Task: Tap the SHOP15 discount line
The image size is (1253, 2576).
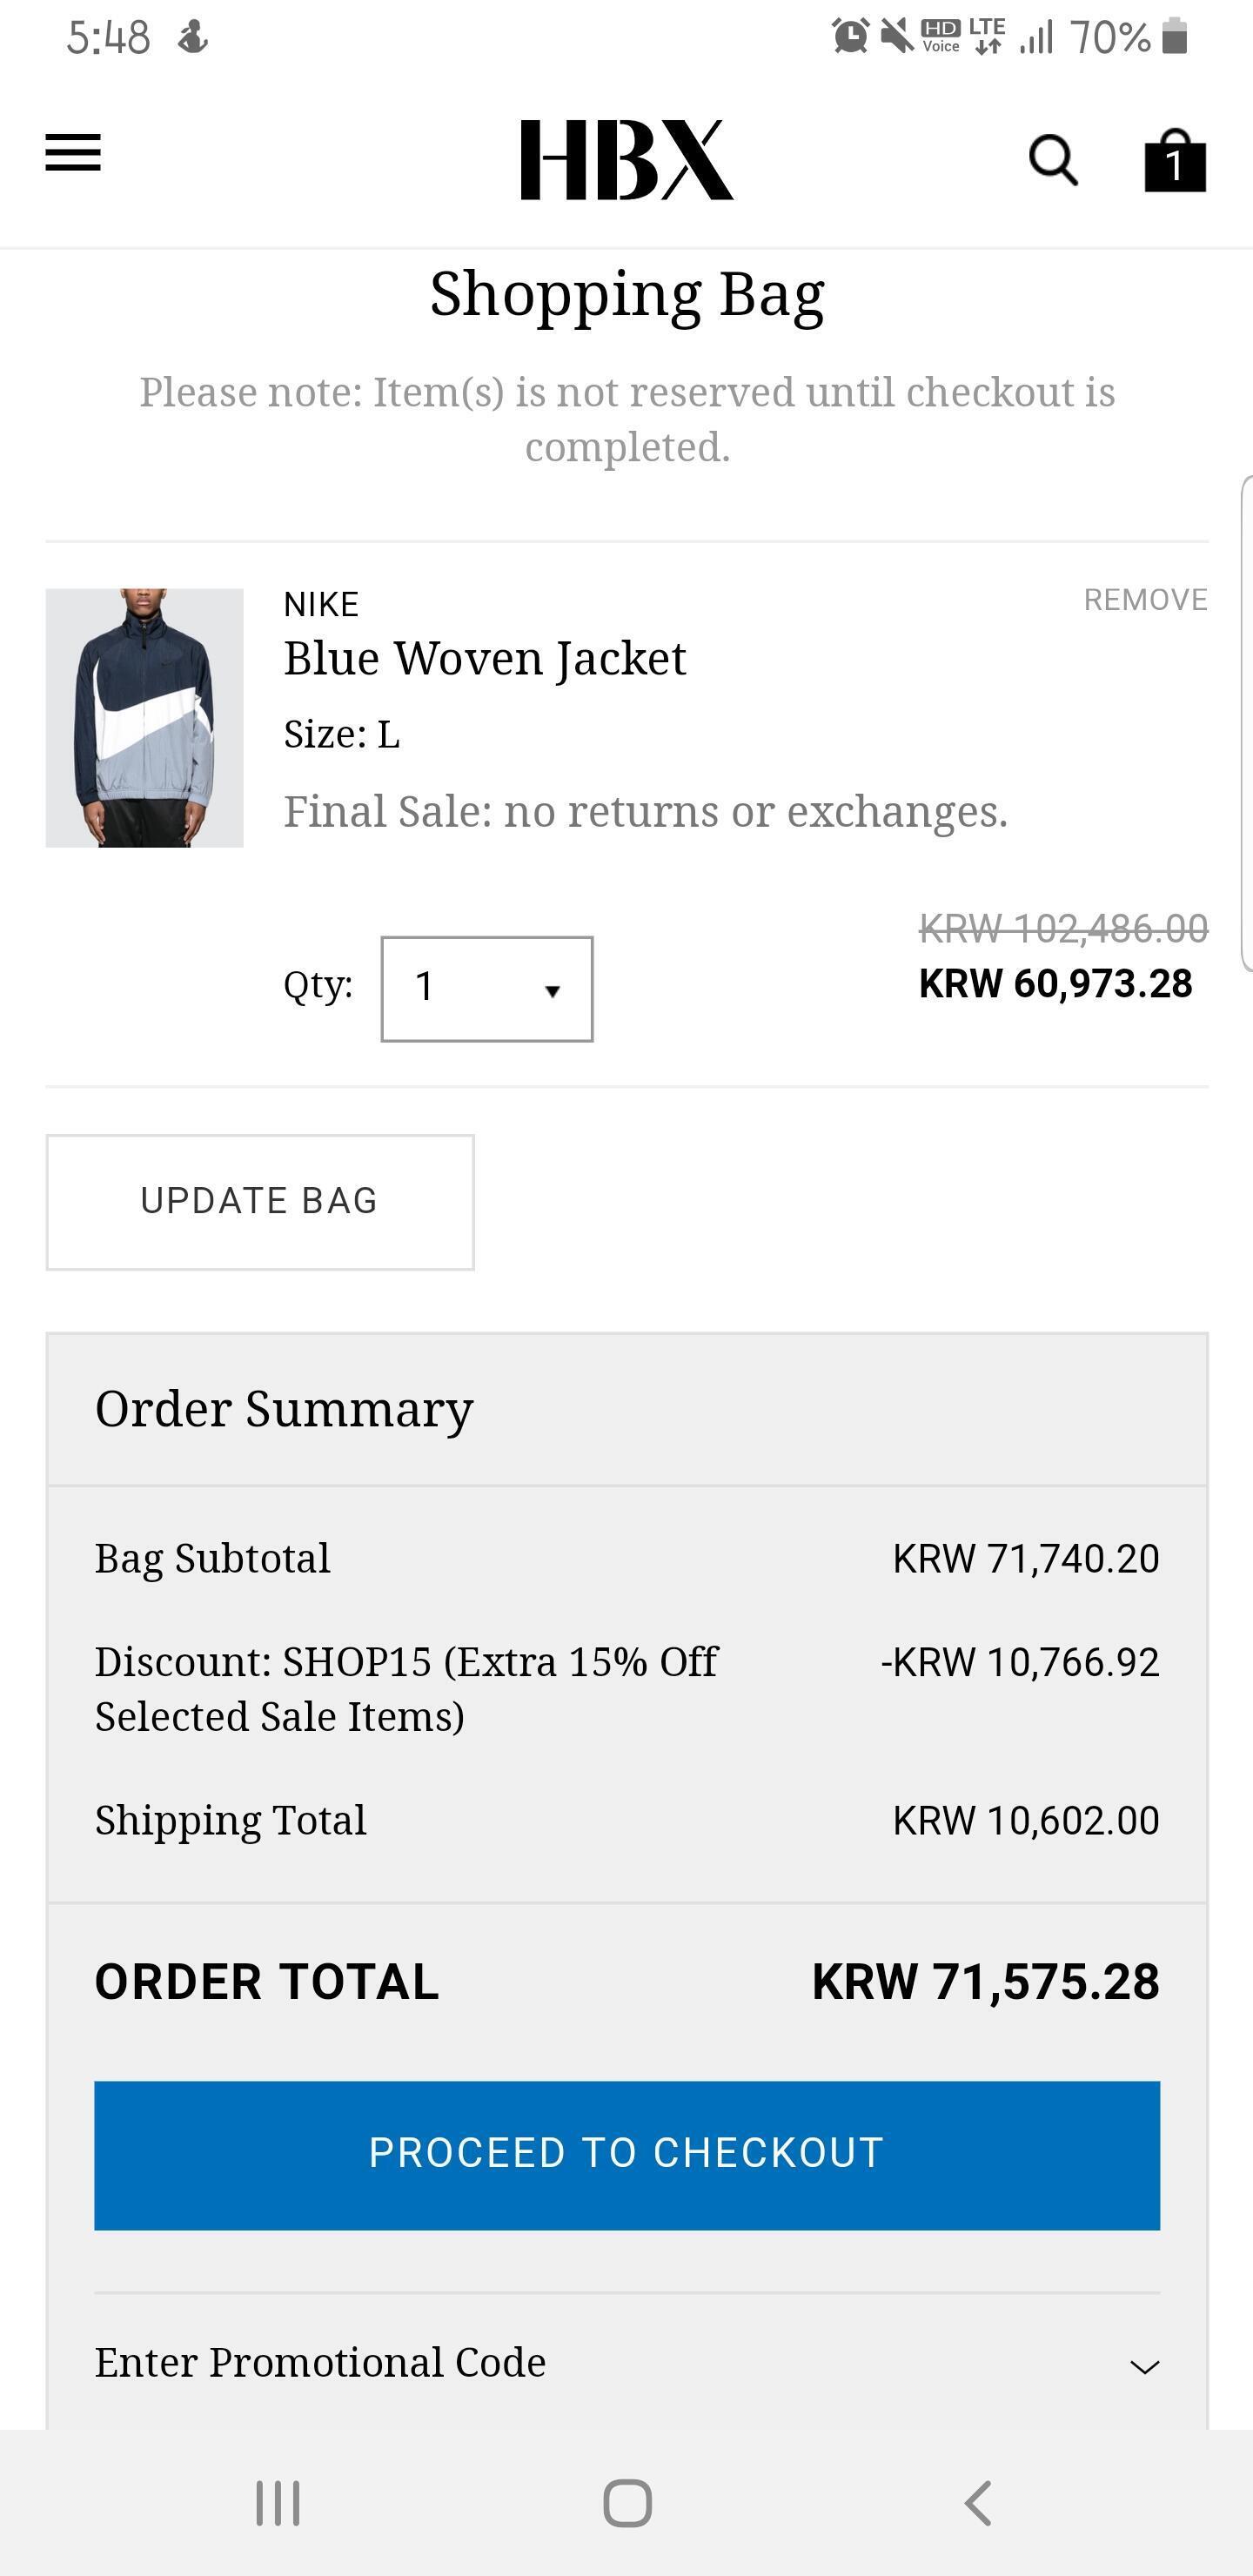Action: [x=406, y=1688]
